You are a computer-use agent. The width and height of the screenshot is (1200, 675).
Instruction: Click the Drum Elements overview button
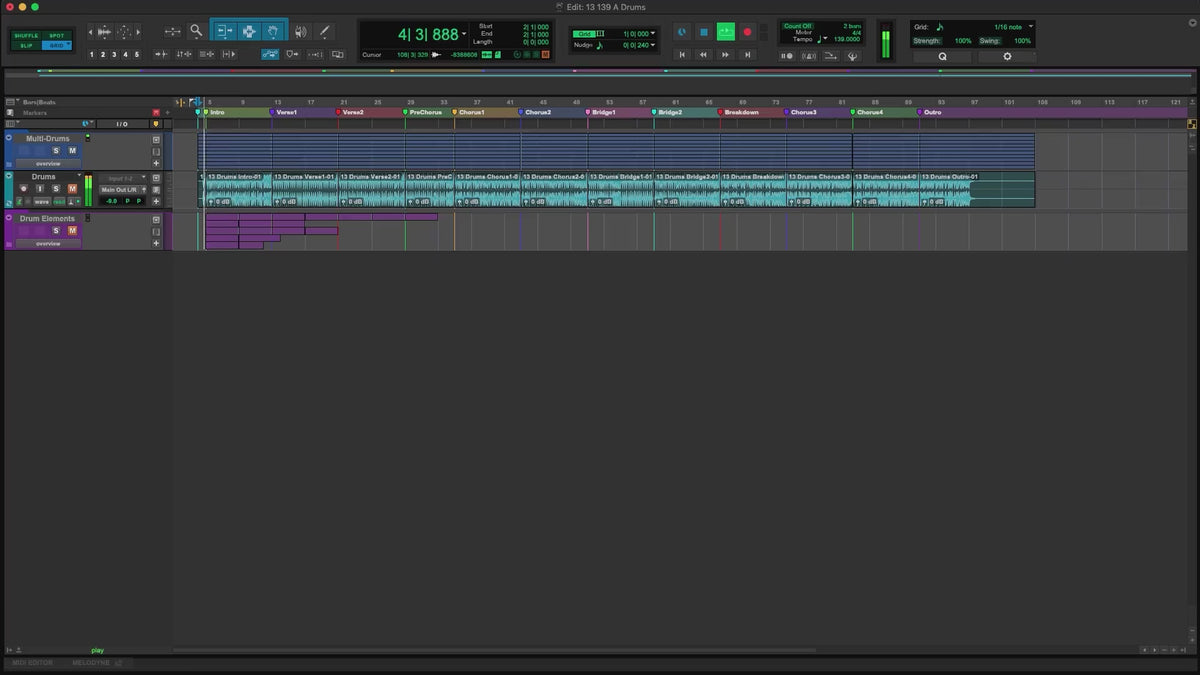pos(47,243)
